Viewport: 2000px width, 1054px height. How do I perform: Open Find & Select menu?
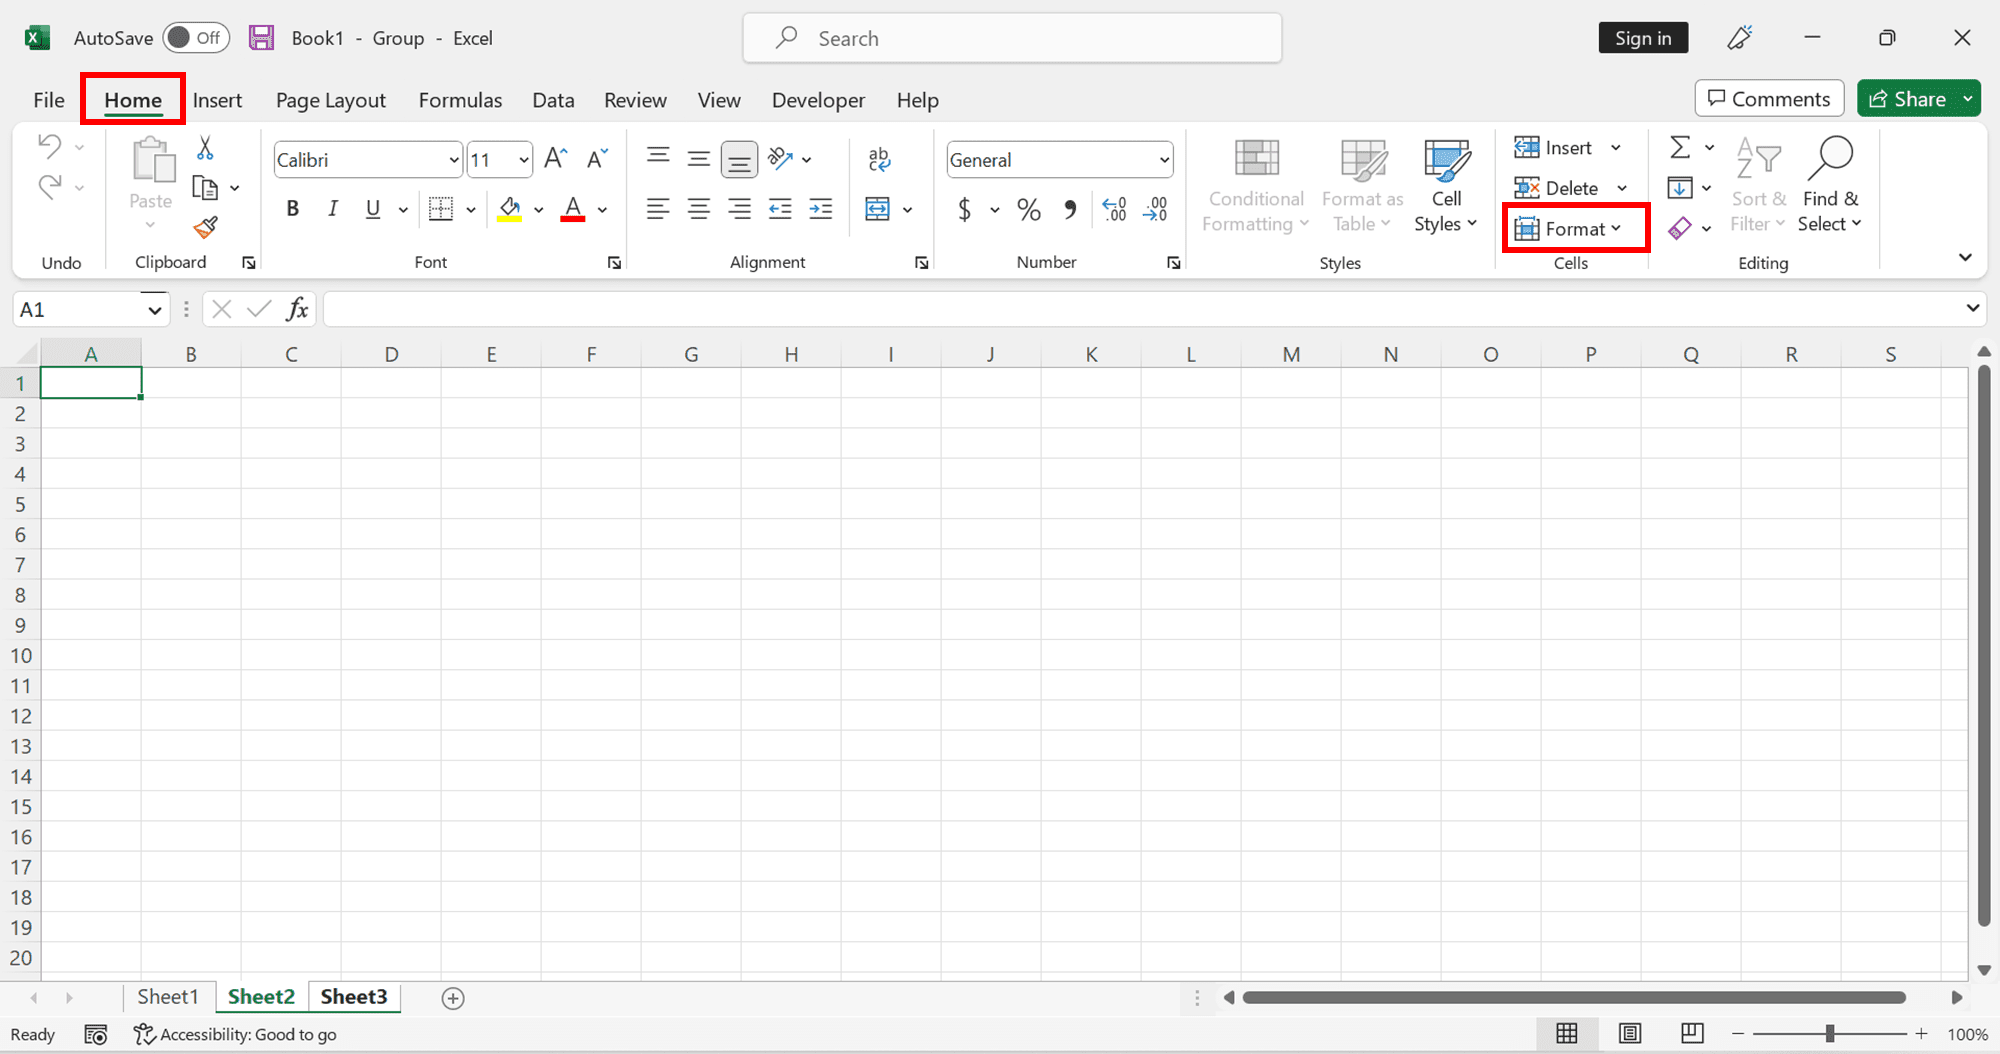[1830, 187]
